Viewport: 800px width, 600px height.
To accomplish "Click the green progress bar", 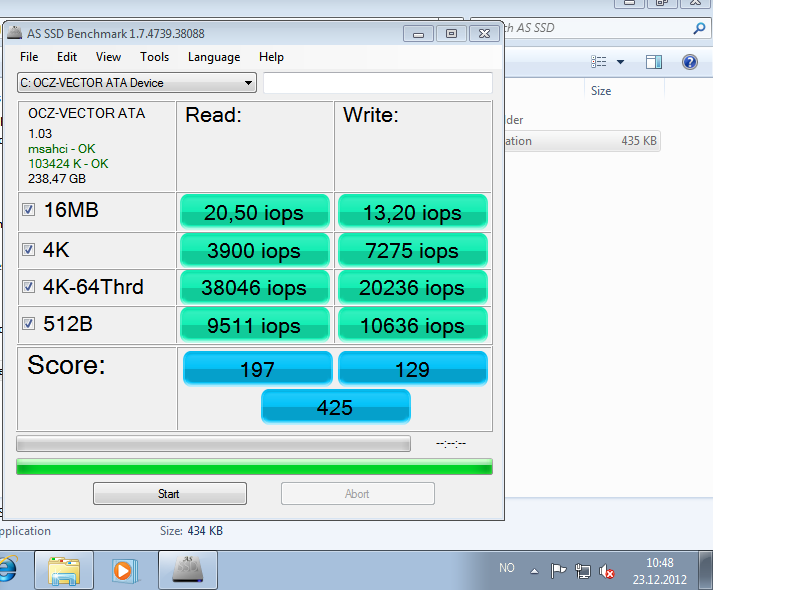I will click(x=254, y=467).
